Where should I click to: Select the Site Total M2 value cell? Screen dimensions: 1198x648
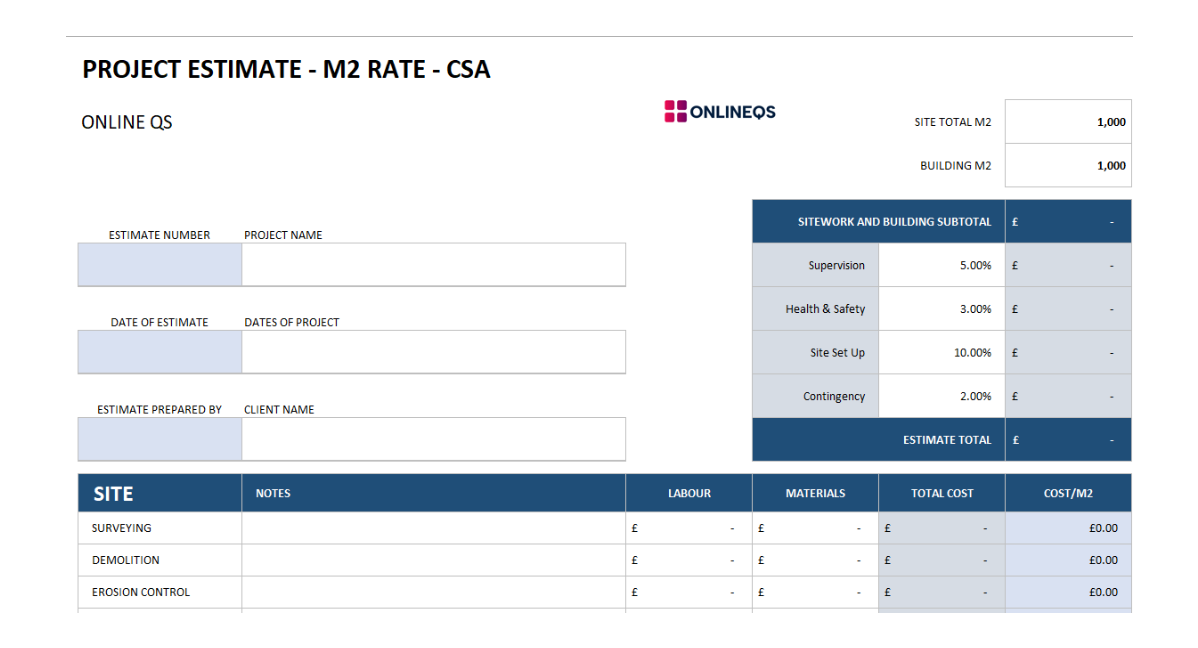pyautogui.click(x=1068, y=122)
